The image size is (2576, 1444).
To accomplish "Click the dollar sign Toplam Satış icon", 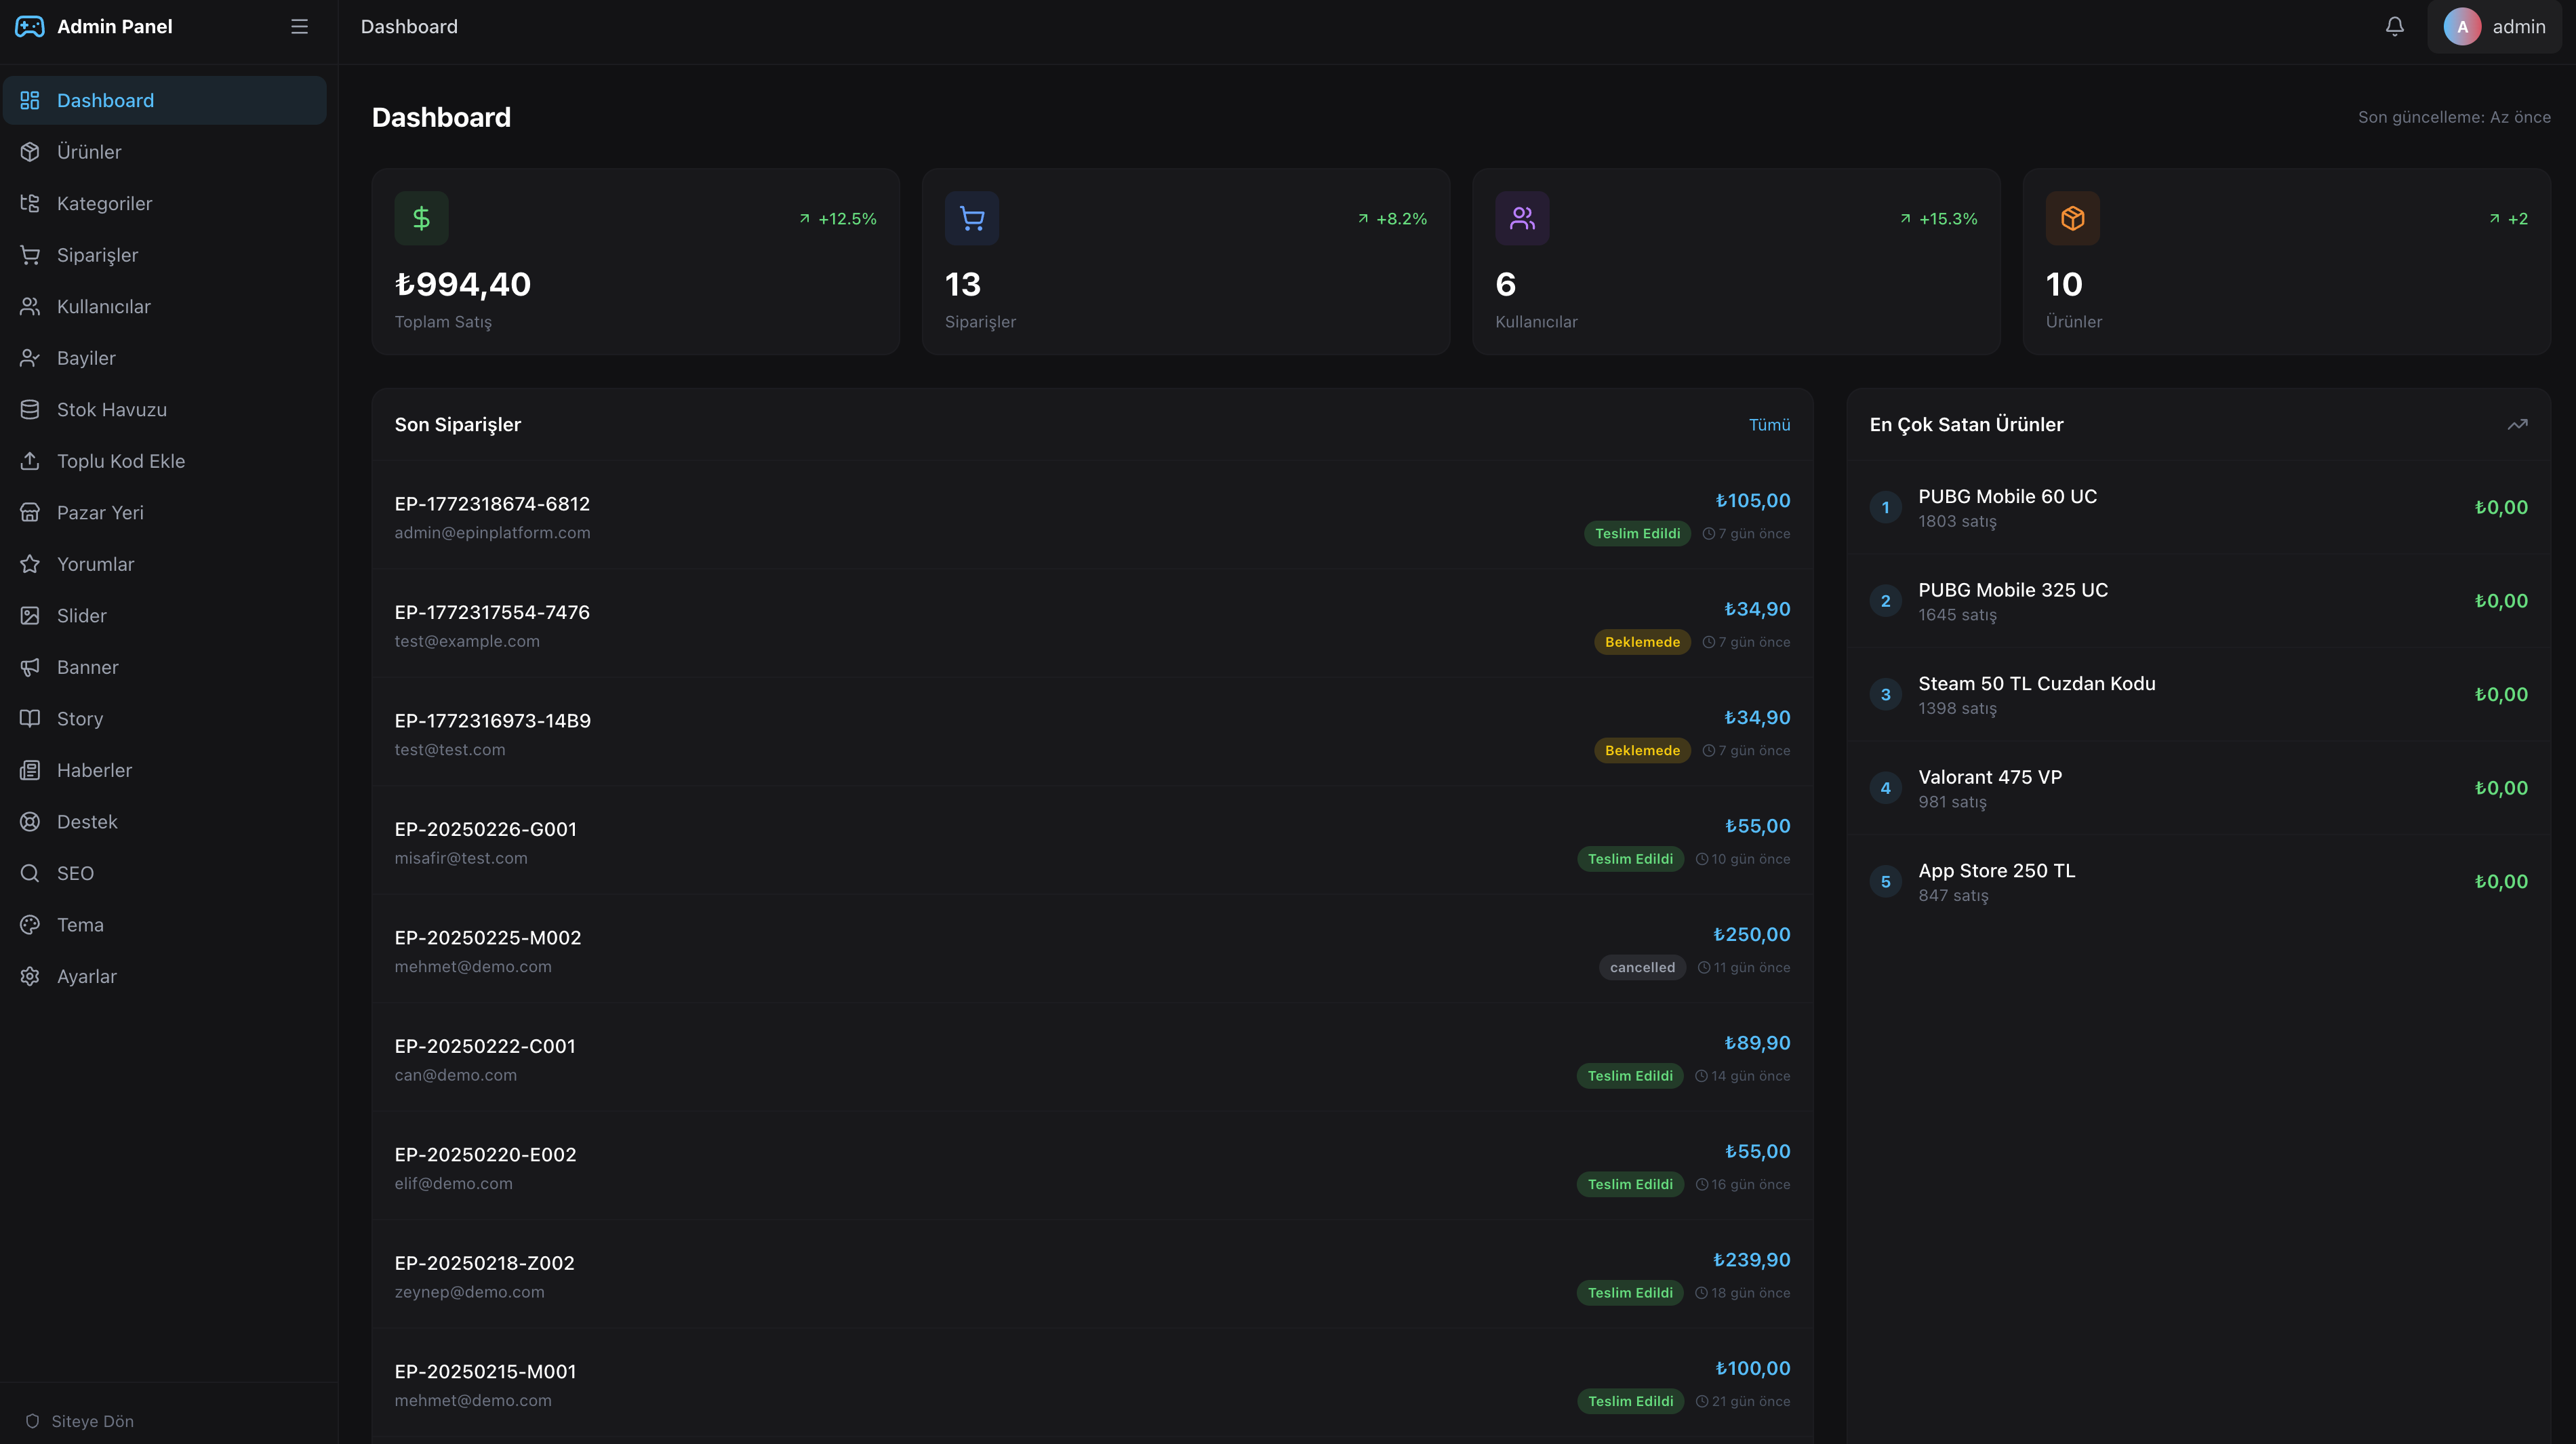I will pos(421,218).
